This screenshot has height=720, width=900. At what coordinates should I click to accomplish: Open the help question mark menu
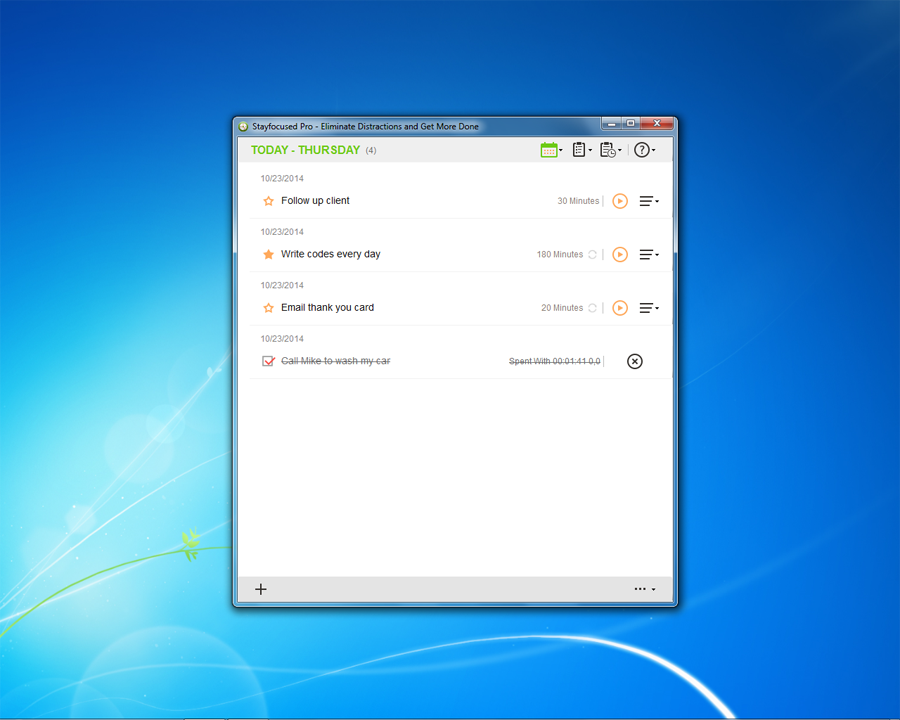[x=644, y=150]
